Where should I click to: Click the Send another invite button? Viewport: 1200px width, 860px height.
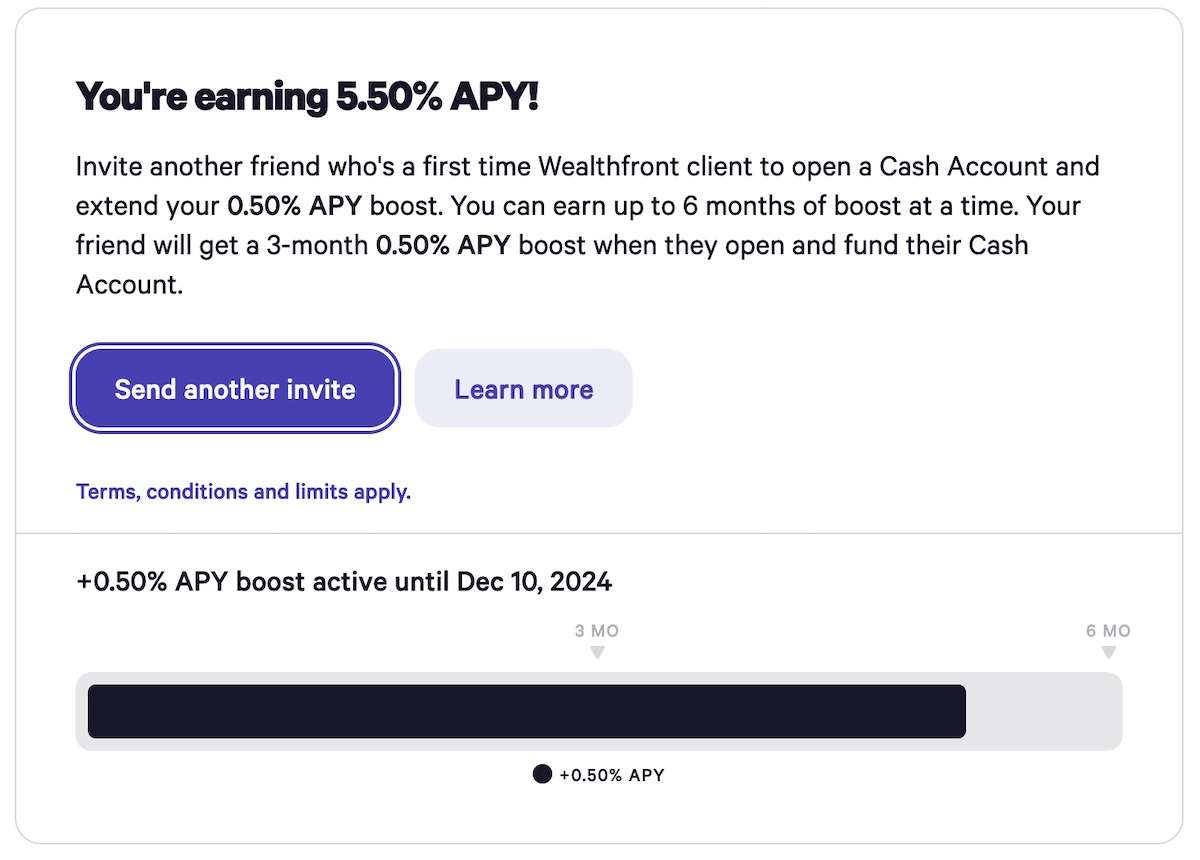235,389
